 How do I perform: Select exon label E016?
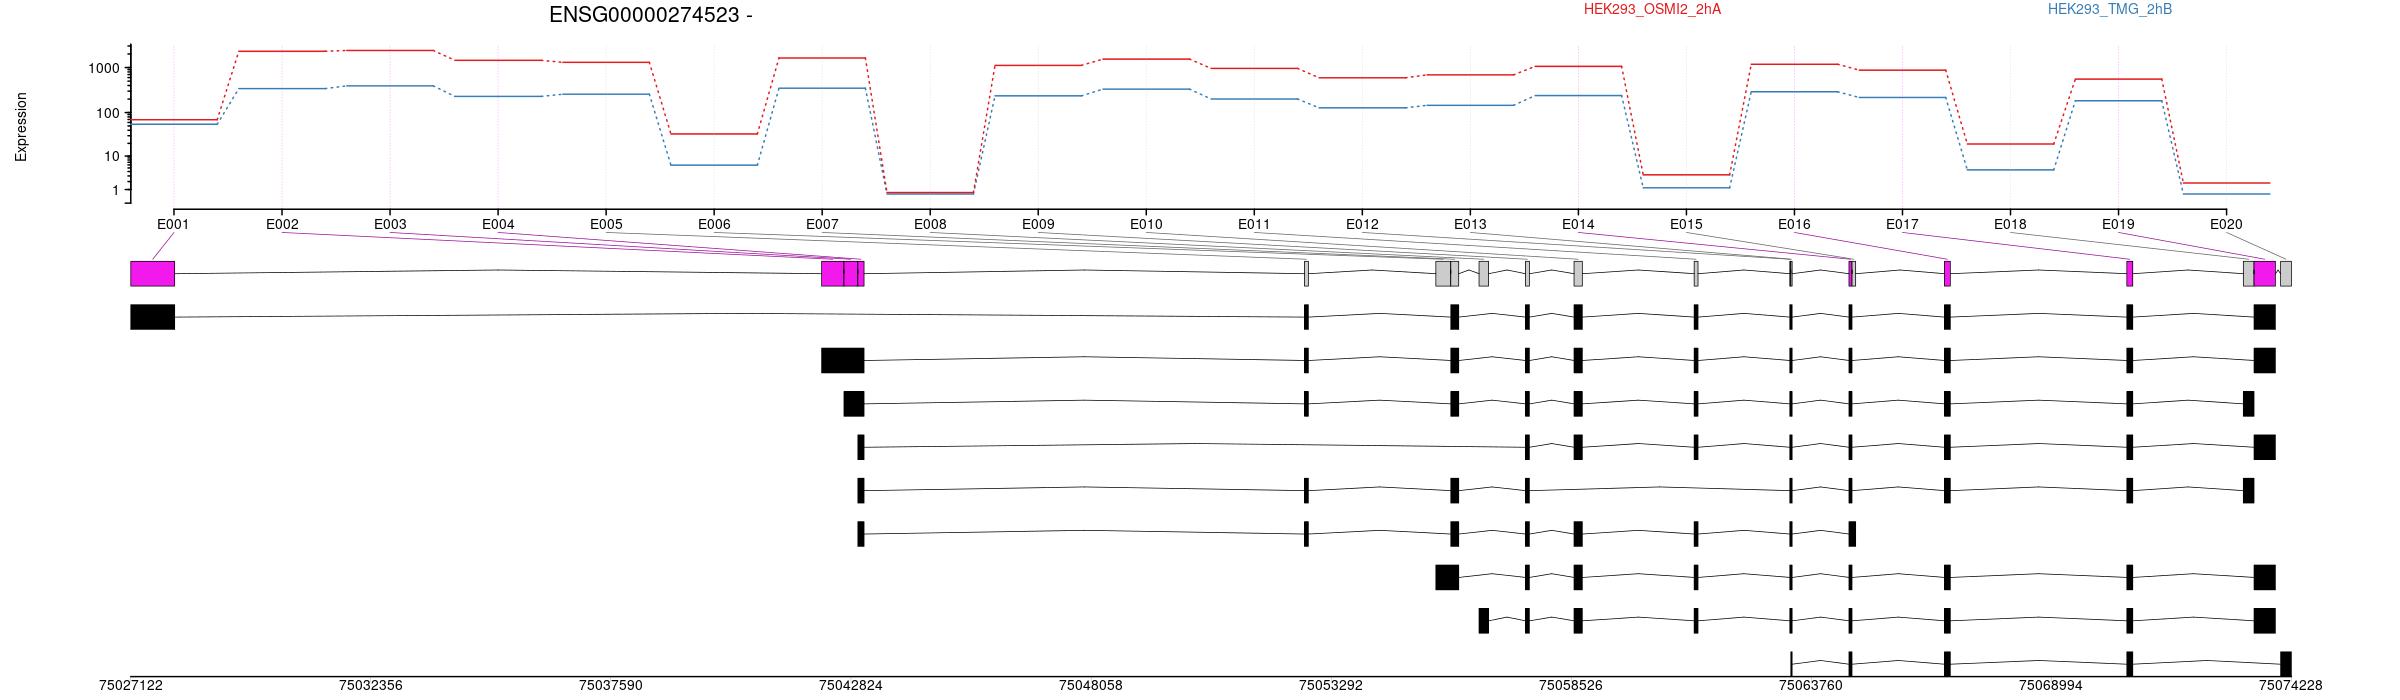click(1794, 225)
